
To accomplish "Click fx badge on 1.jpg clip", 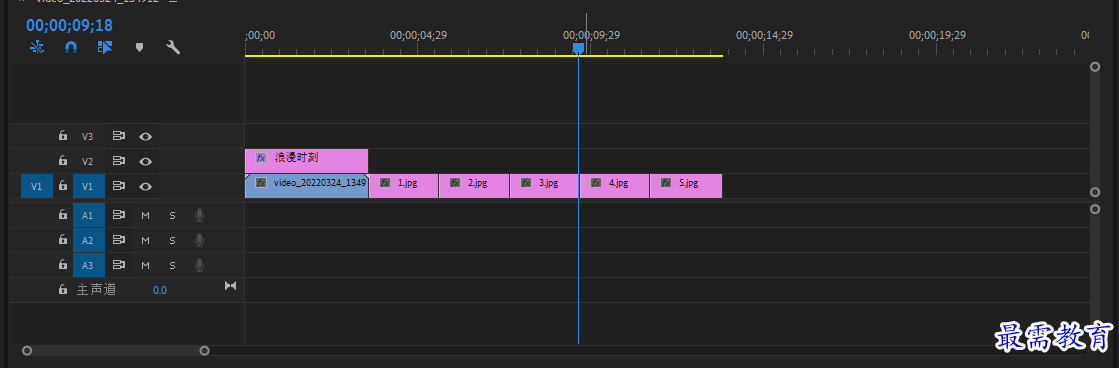I will coord(385,183).
